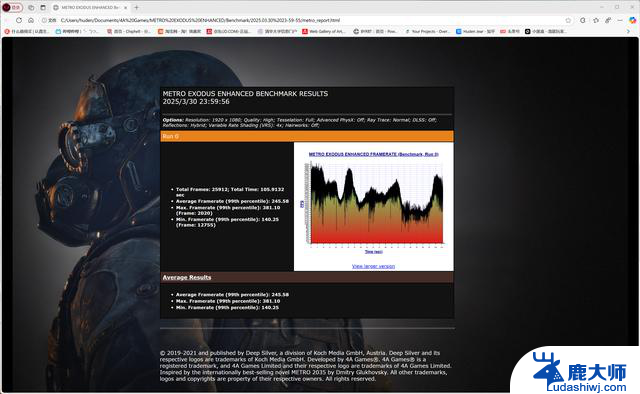Viewport: 640px width, 394px height.
Task: Select Average Results Max. Framerate 381.10 line
Action: pyautogui.click(x=228, y=301)
